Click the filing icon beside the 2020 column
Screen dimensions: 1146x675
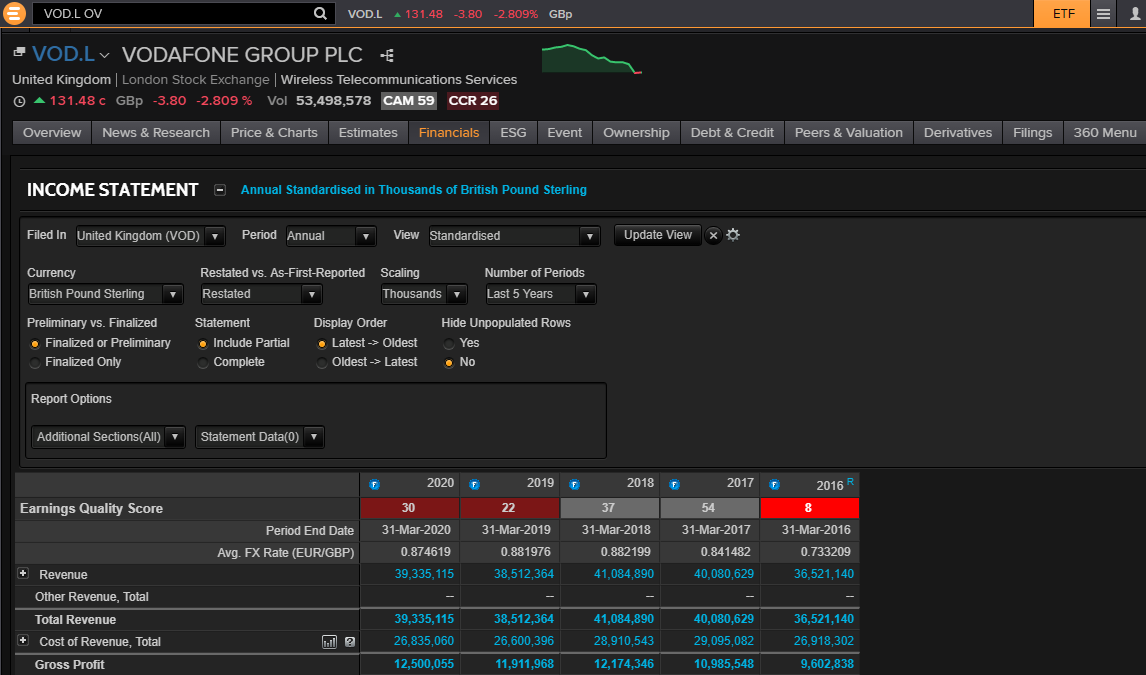pos(375,484)
